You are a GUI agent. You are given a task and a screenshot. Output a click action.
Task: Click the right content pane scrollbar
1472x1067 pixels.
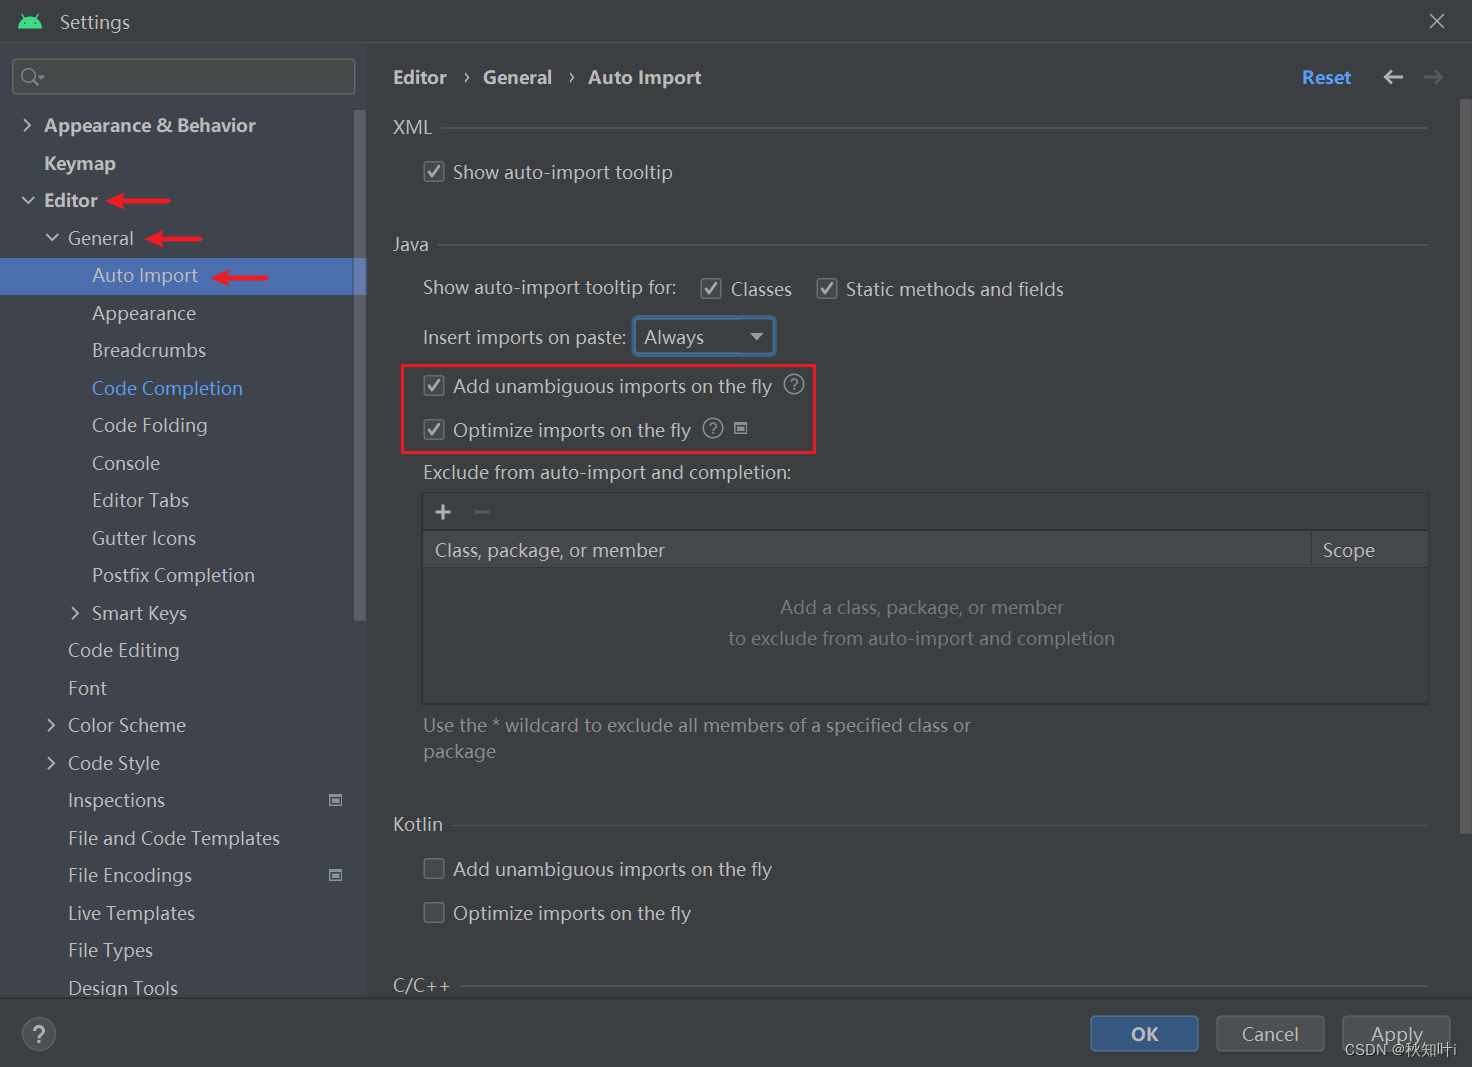coord(1466,465)
